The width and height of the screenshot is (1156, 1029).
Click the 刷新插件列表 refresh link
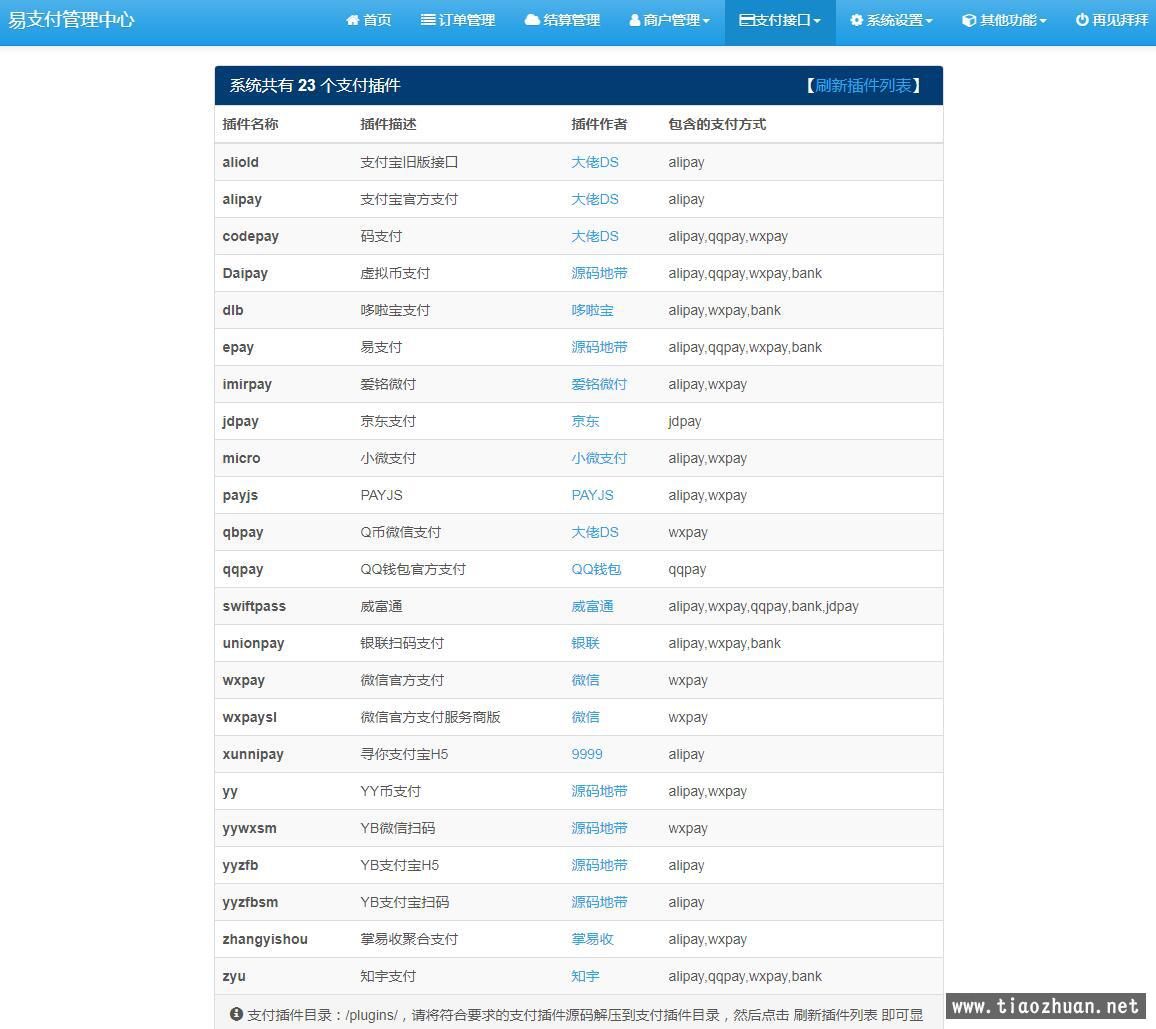point(863,86)
